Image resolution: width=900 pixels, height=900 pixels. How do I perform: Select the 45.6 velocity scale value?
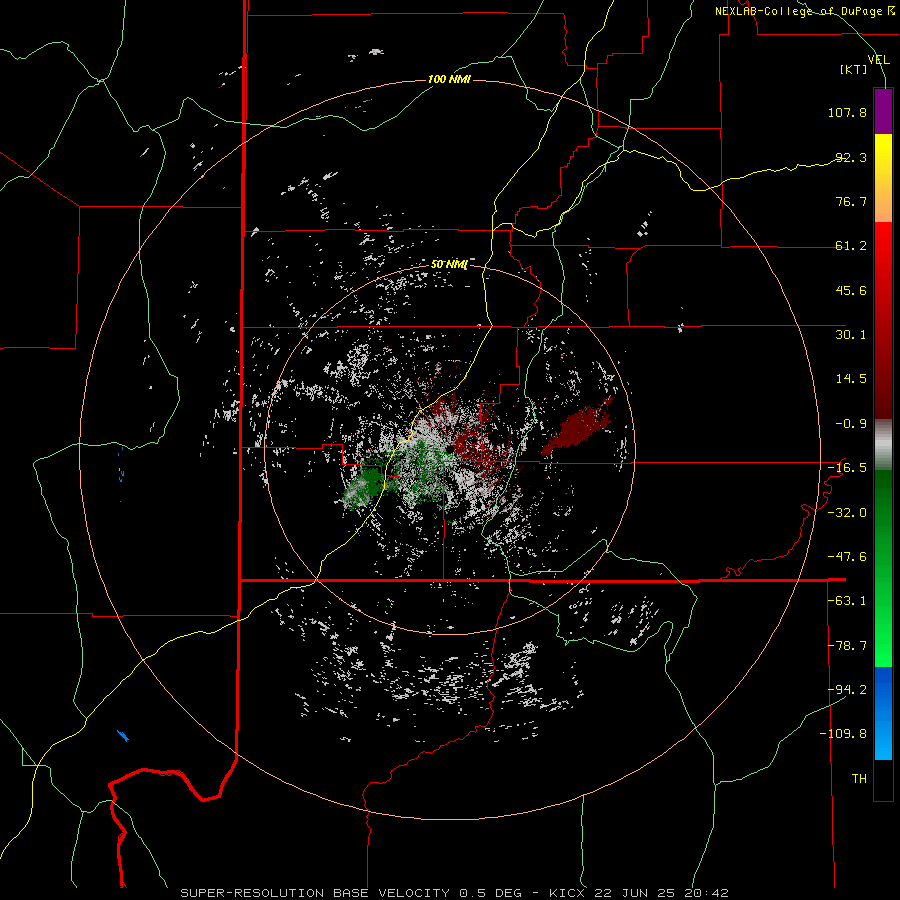pos(851,290)
